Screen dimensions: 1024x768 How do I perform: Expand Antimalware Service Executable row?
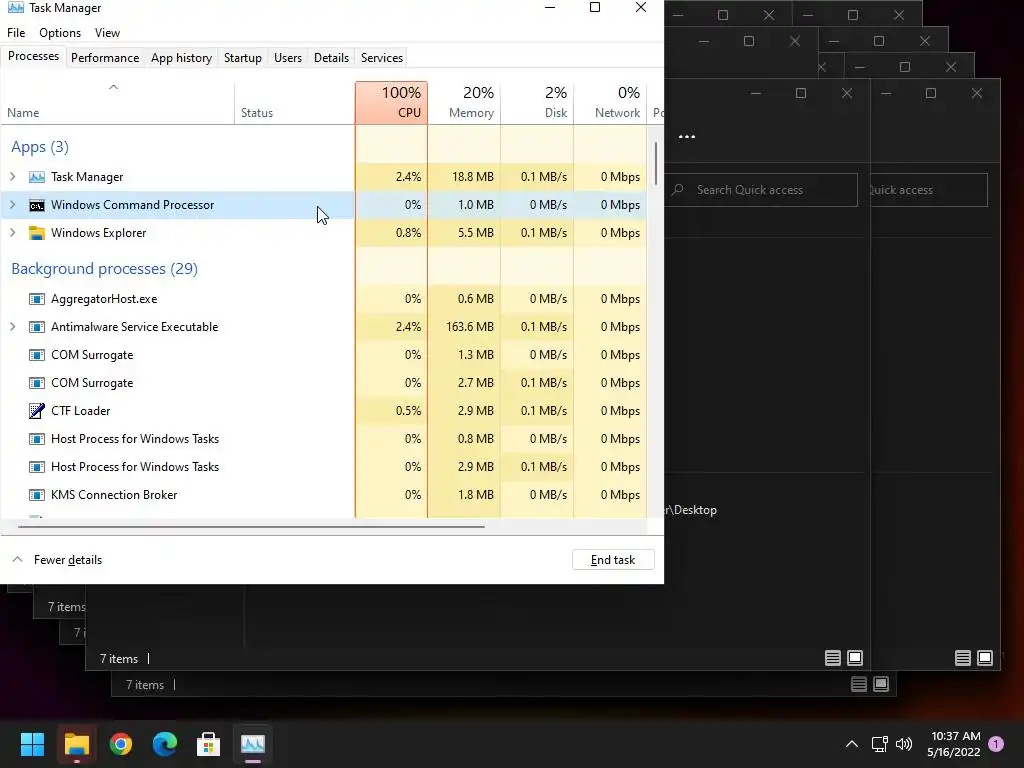pos(12,327)
